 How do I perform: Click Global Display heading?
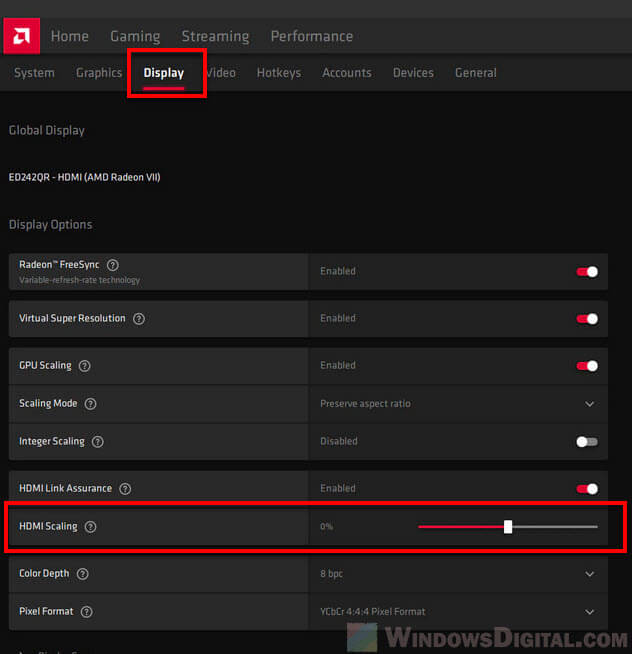point(47,131)
